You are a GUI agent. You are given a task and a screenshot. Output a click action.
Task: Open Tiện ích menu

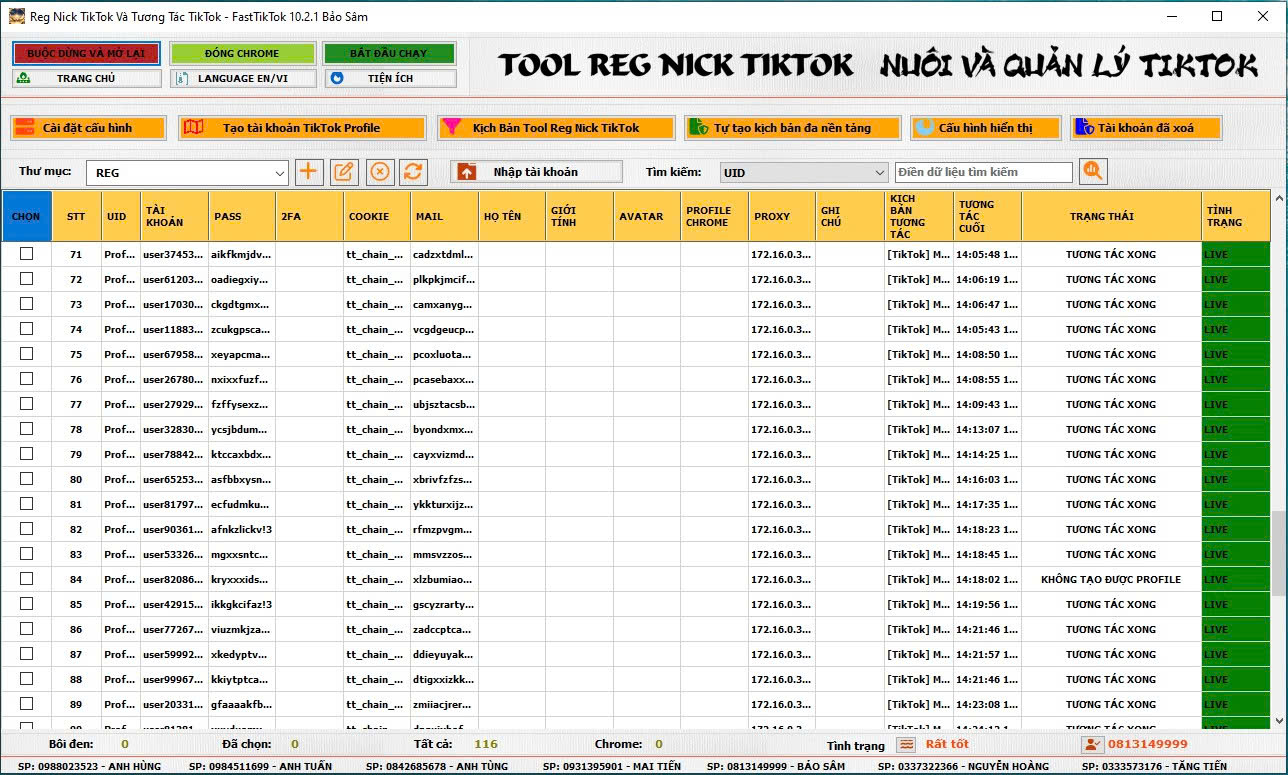[389, 78]
